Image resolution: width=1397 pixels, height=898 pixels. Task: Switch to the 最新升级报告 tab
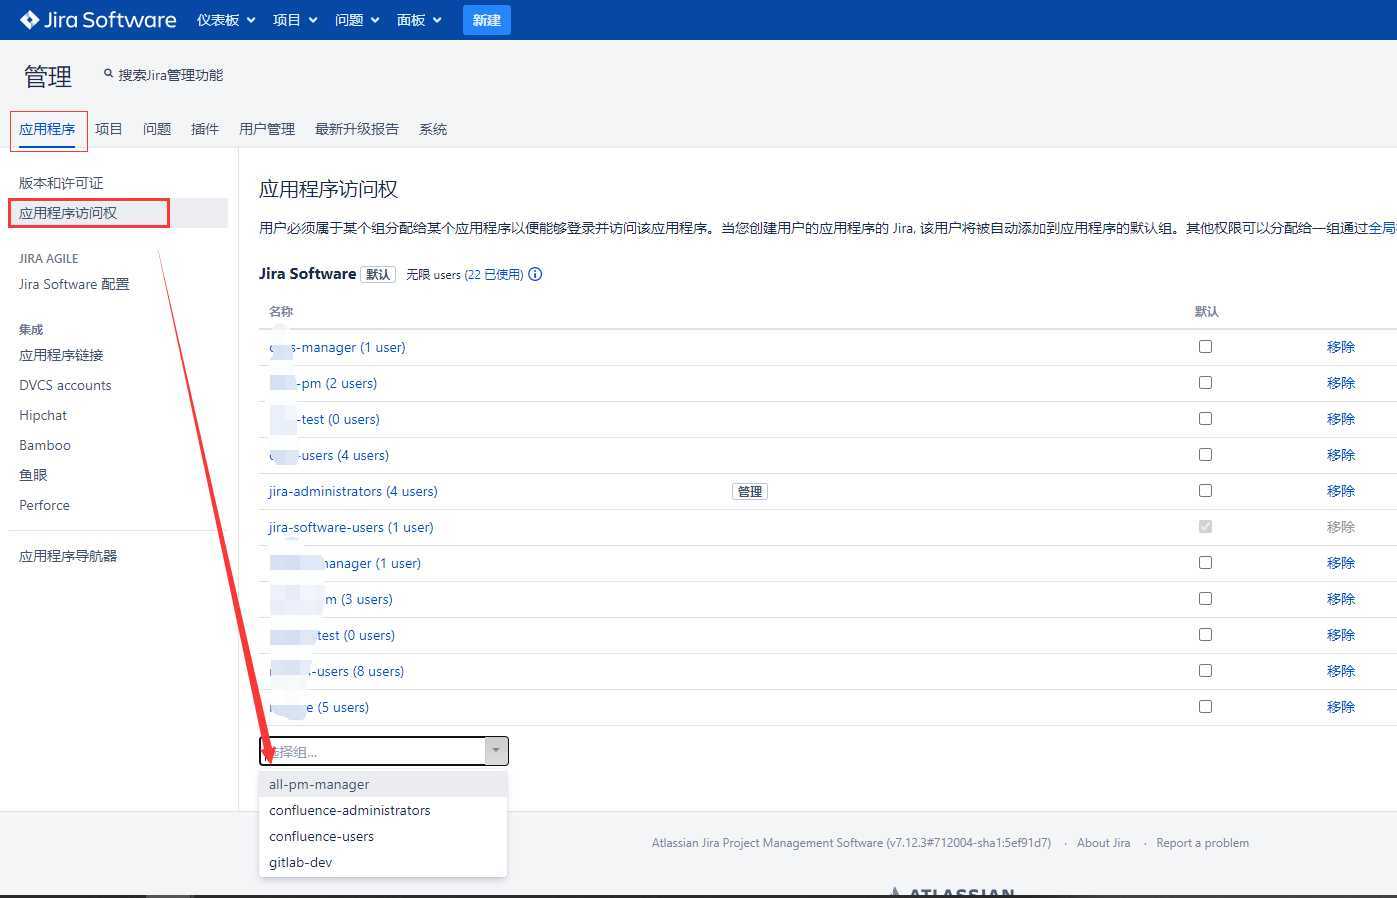point(357,129)
